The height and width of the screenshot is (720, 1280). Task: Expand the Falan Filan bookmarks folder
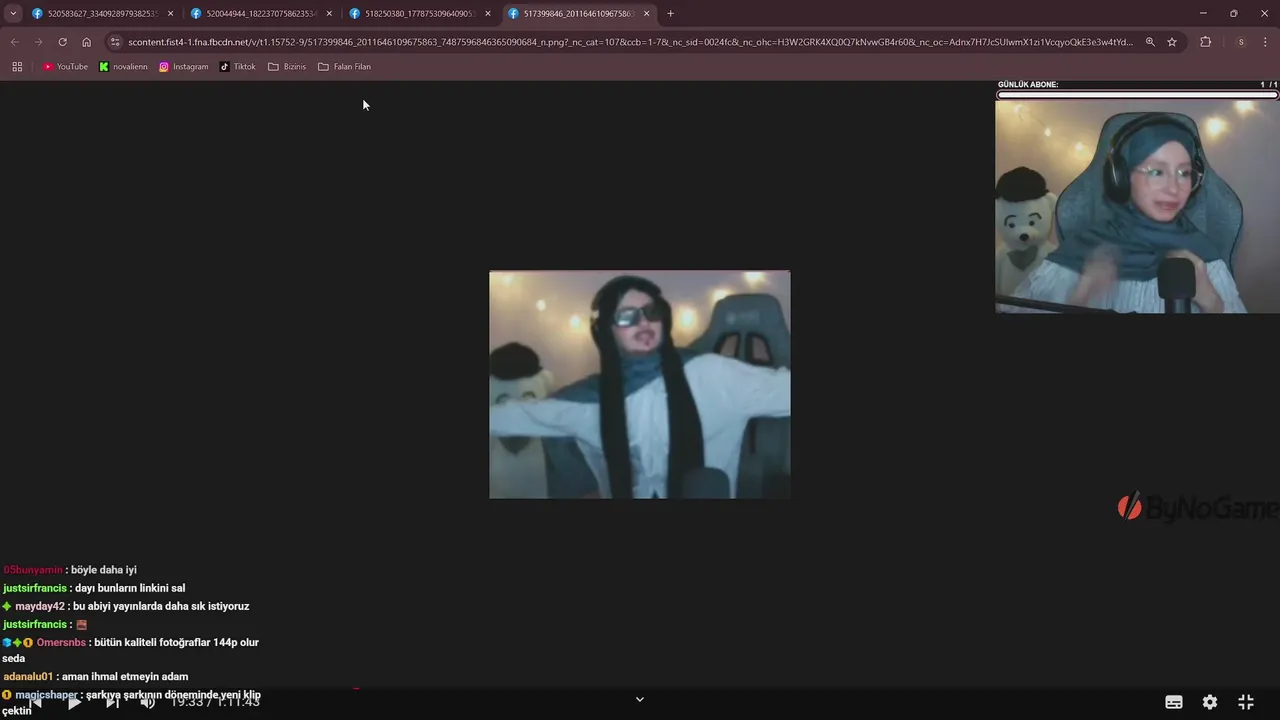point(344,67)
